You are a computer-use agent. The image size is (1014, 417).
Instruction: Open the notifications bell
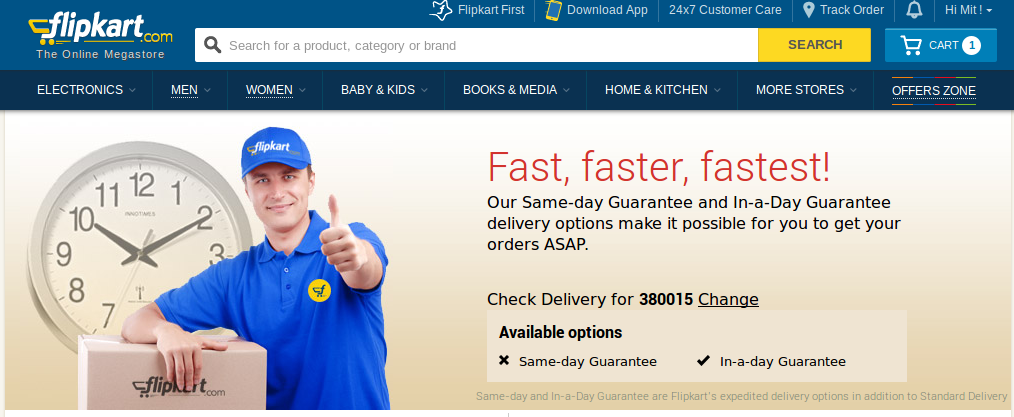point(914,10)
